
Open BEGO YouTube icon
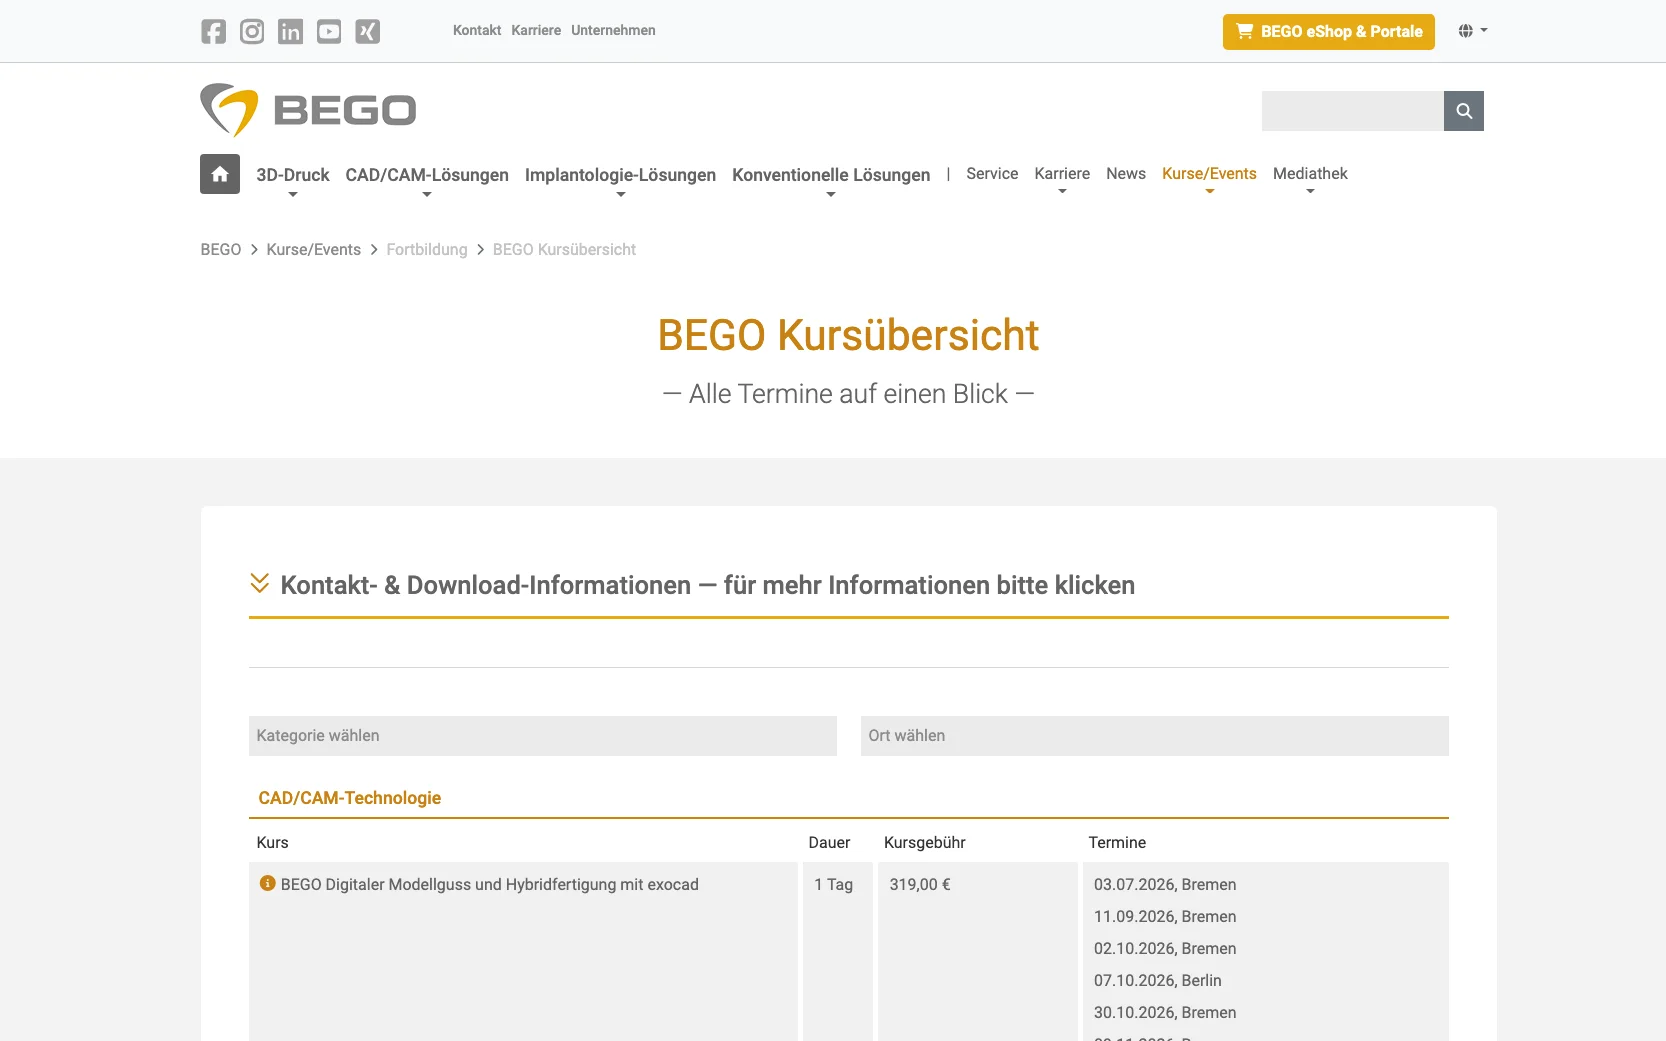329,31
